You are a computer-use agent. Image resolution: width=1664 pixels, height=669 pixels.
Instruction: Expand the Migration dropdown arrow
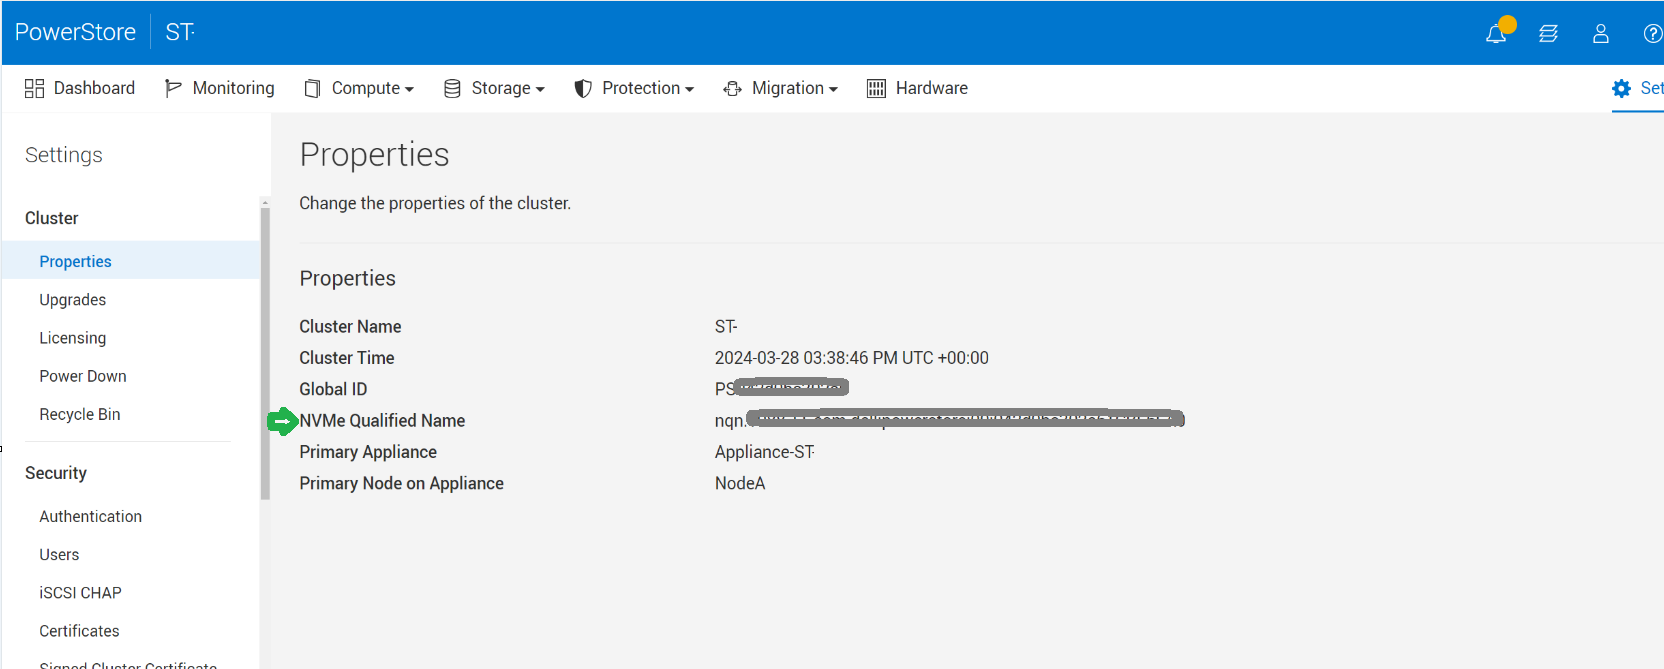(833, 89)
